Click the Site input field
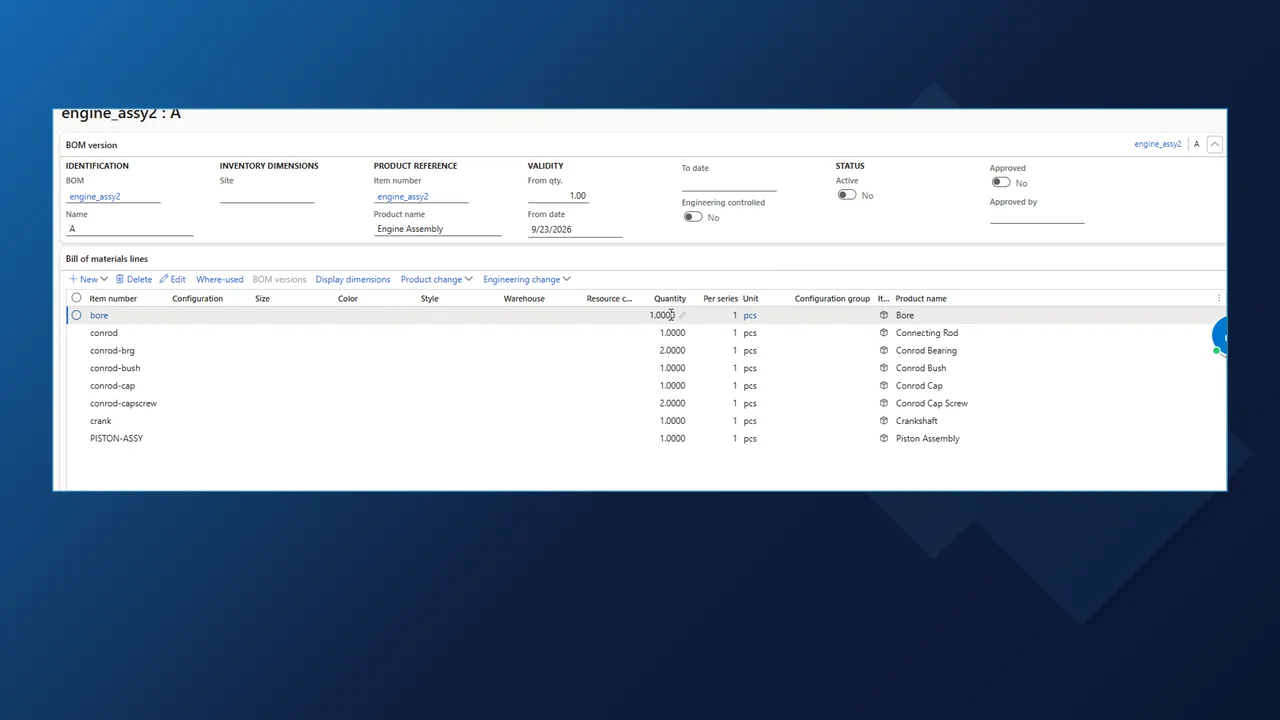 coord(267,196)
